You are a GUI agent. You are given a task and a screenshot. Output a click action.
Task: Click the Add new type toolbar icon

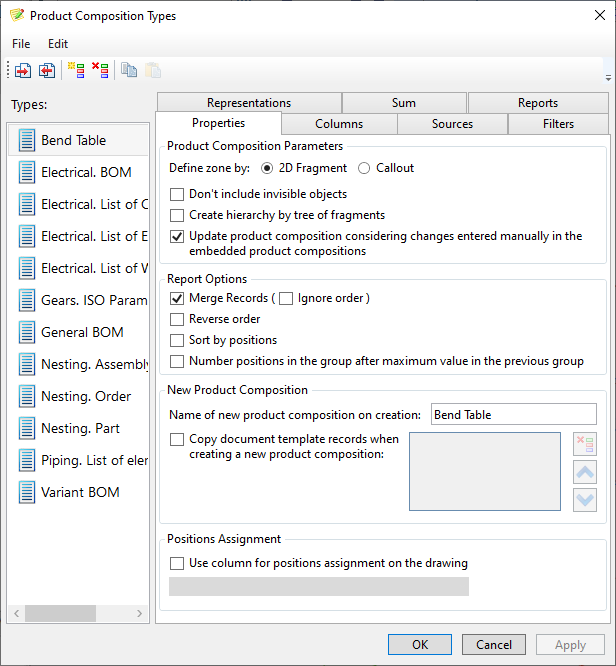(x=76, y=71)
